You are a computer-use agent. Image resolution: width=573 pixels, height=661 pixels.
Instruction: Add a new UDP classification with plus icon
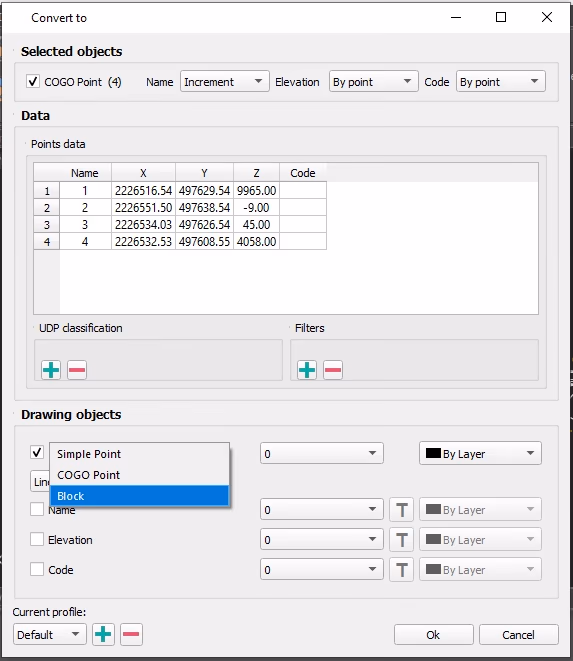click(51, 370)
